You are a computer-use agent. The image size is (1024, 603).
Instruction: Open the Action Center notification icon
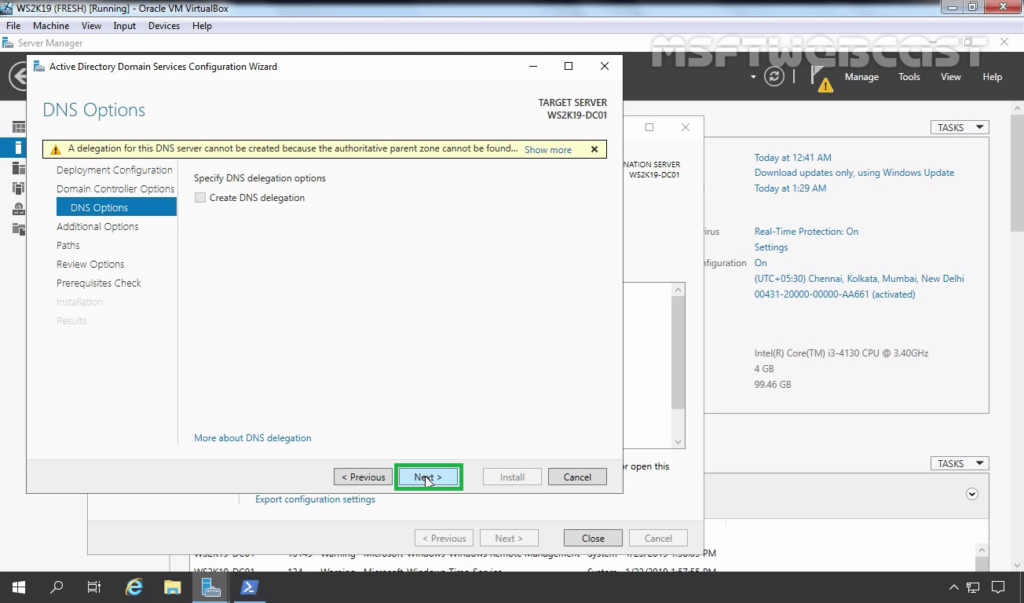click(x=998, y=587)
